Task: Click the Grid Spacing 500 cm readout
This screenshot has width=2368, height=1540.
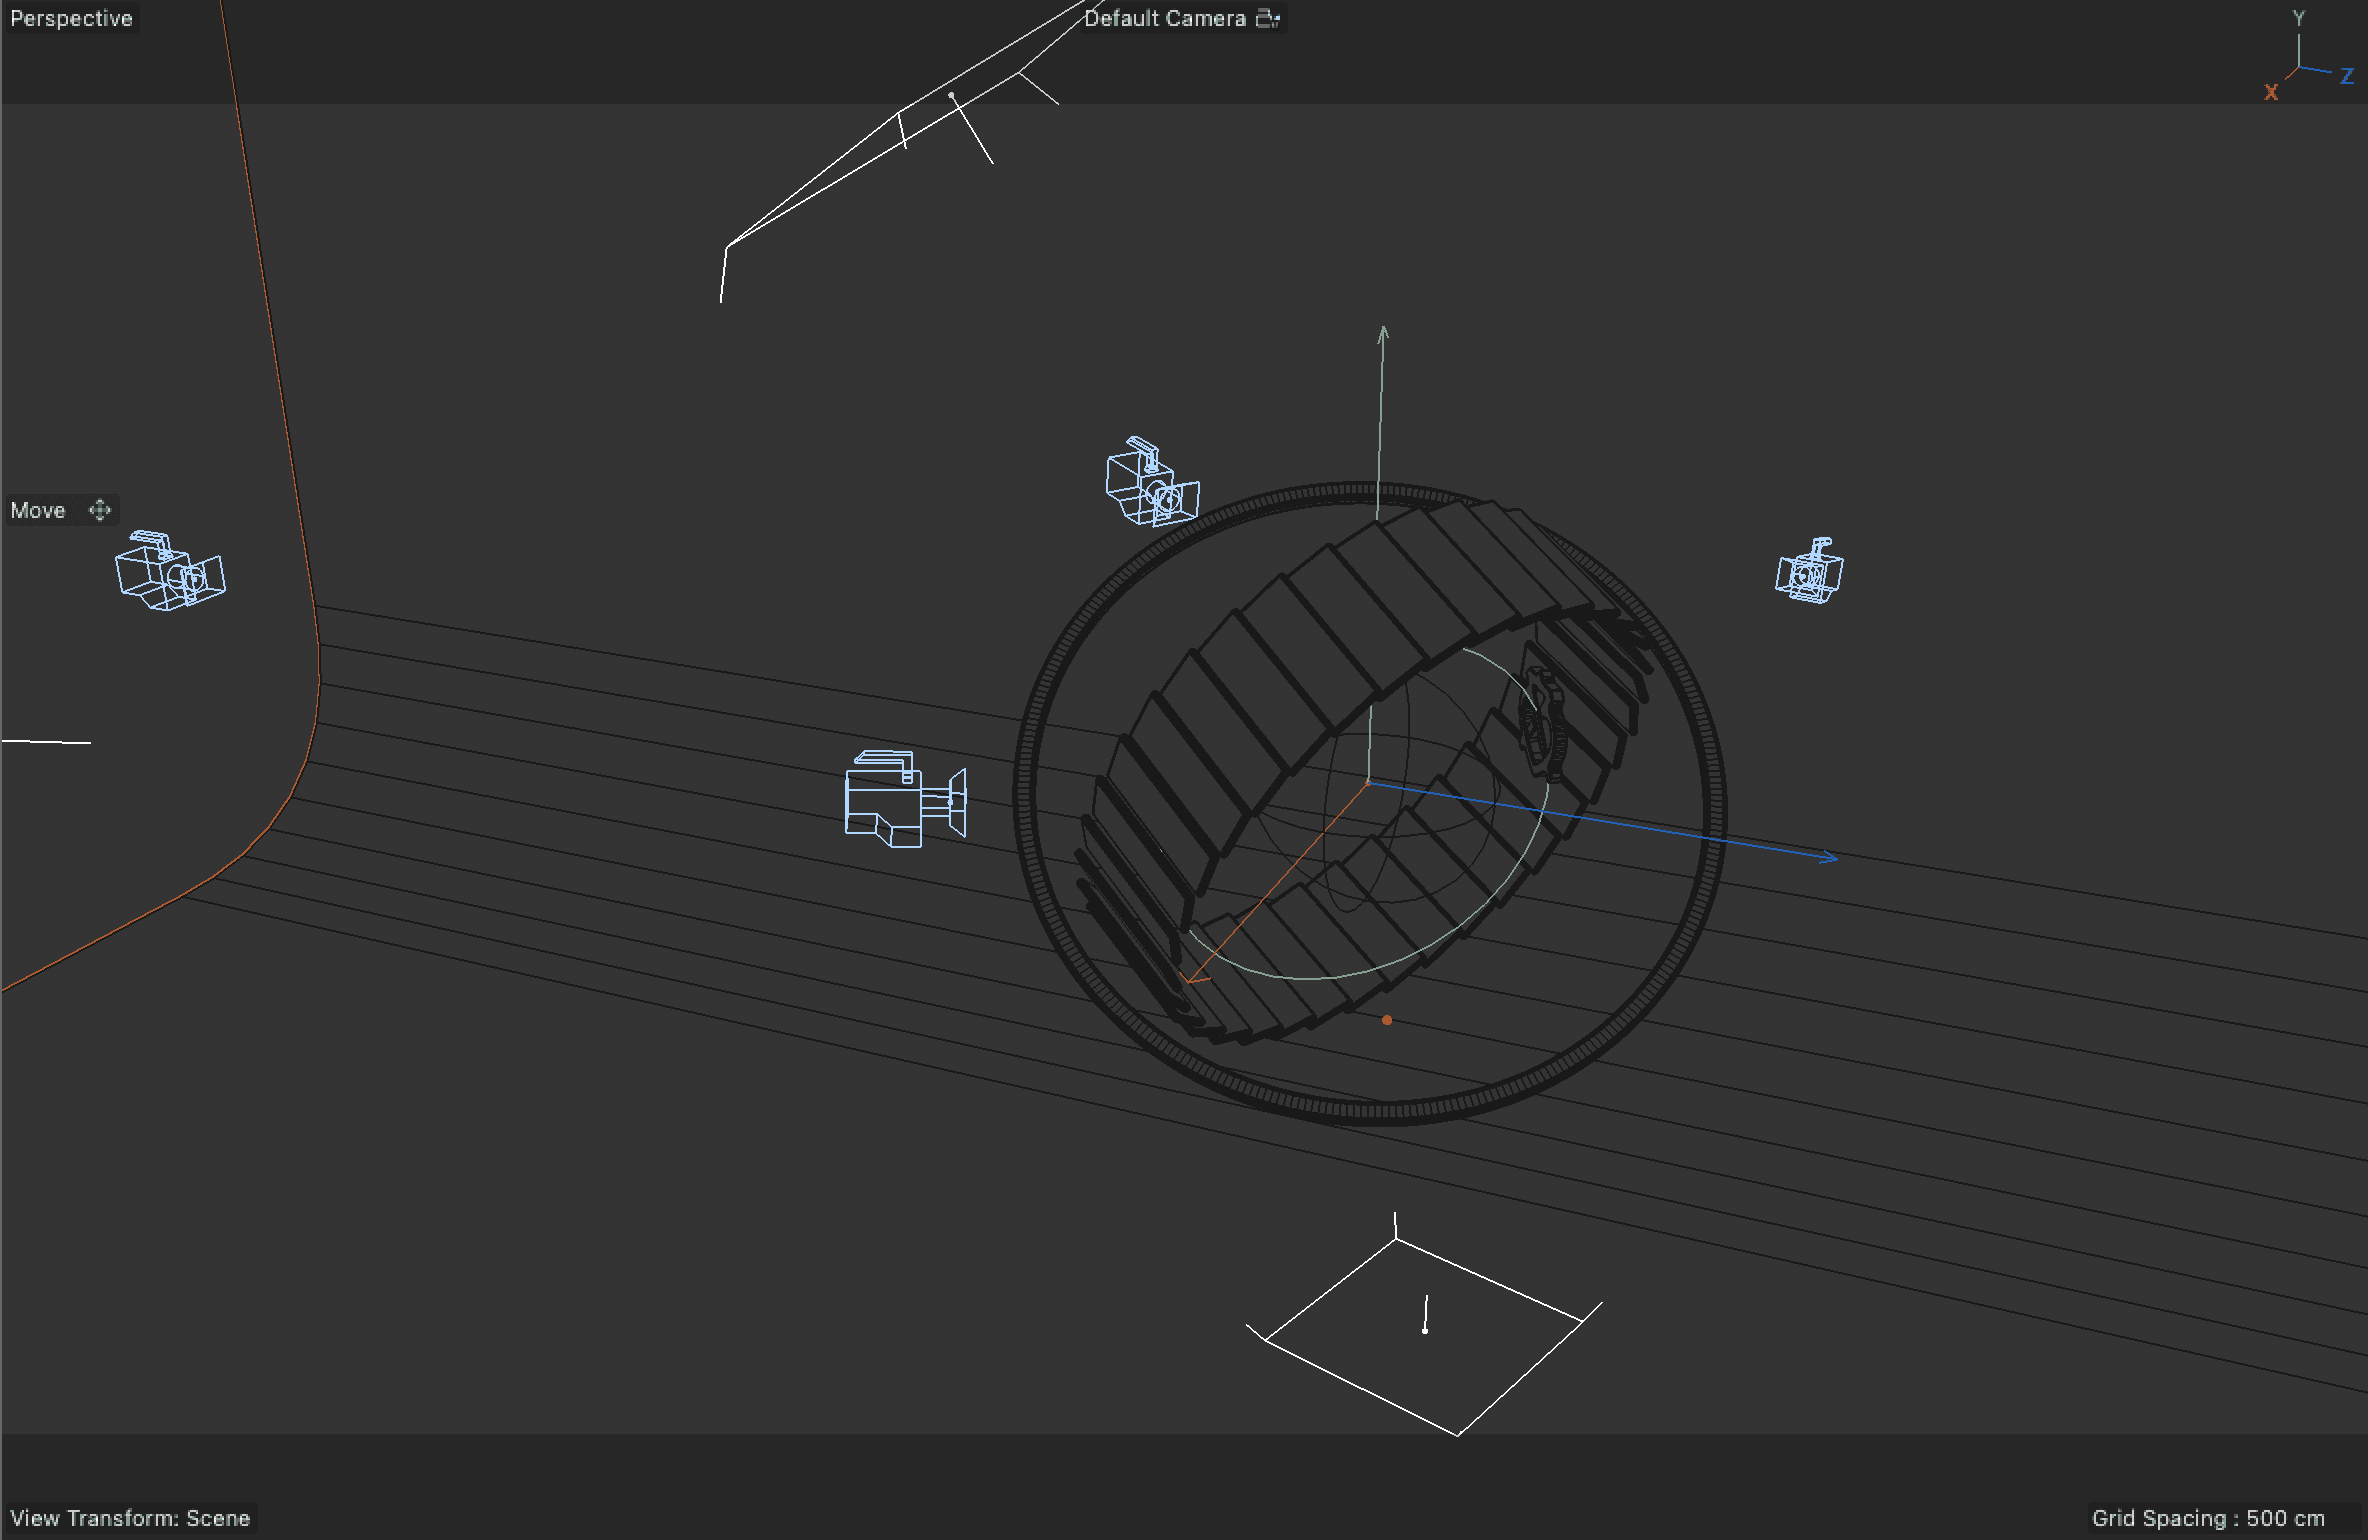Action: (x=2207, y=1518)
